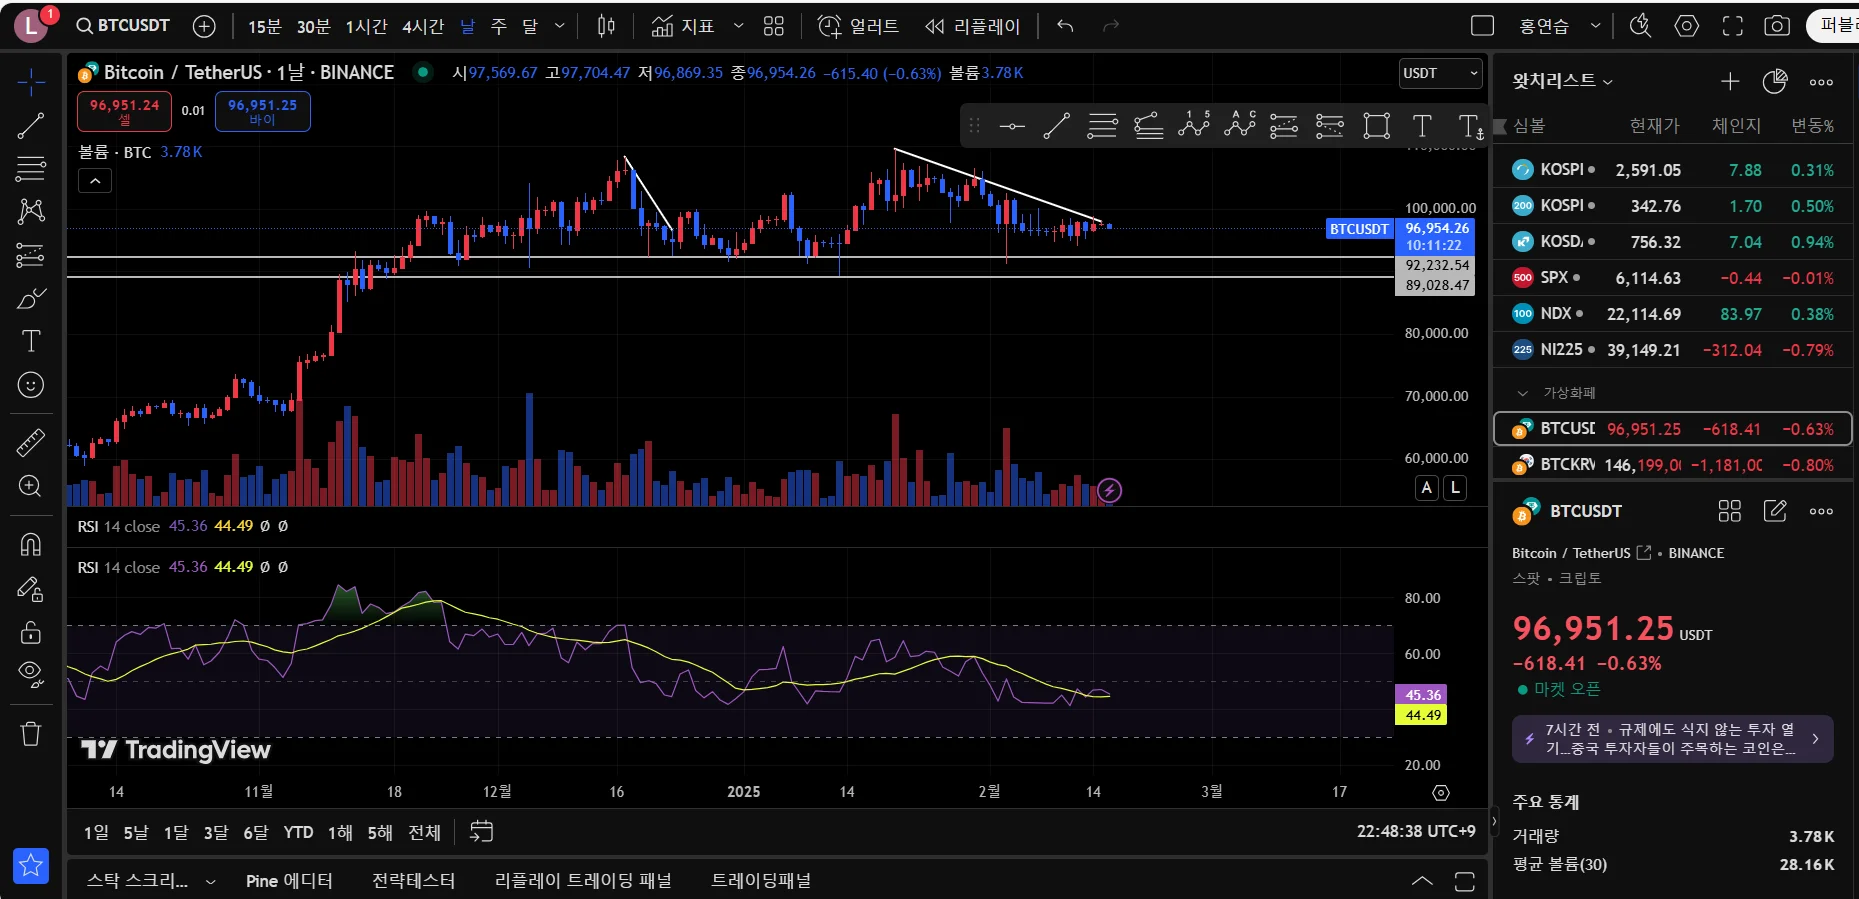Open the 리플레이 트레이딩 패널 tab
The image size is (1859, 899).
[x=583, y=881]
